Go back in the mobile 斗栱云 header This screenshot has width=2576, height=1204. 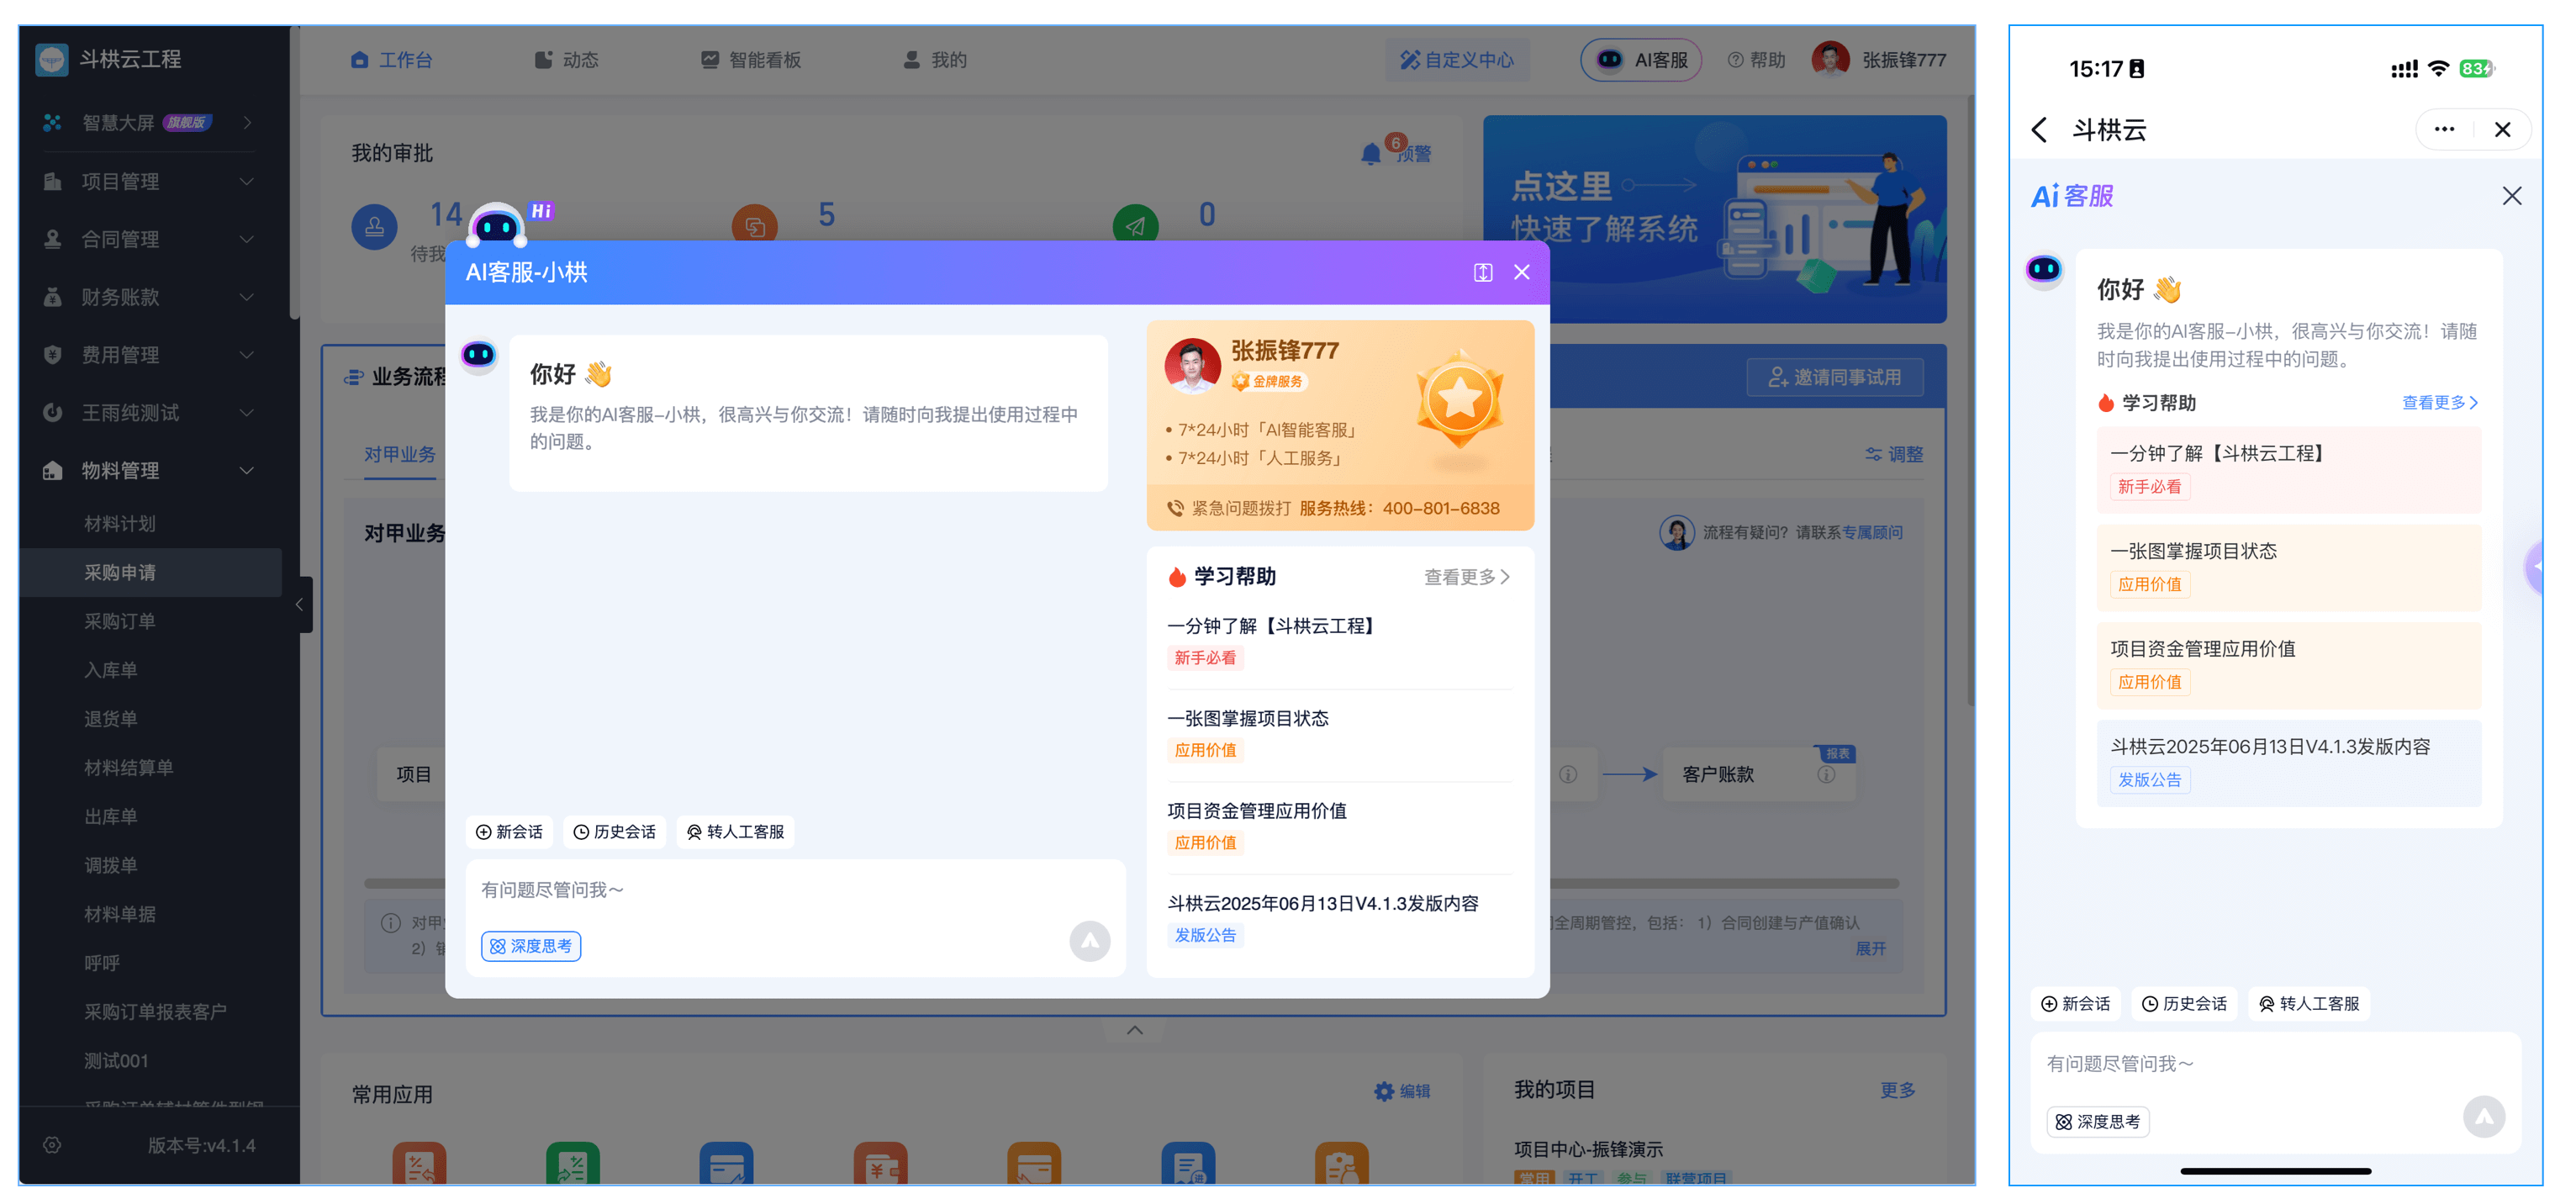(x=2040, y=130)
